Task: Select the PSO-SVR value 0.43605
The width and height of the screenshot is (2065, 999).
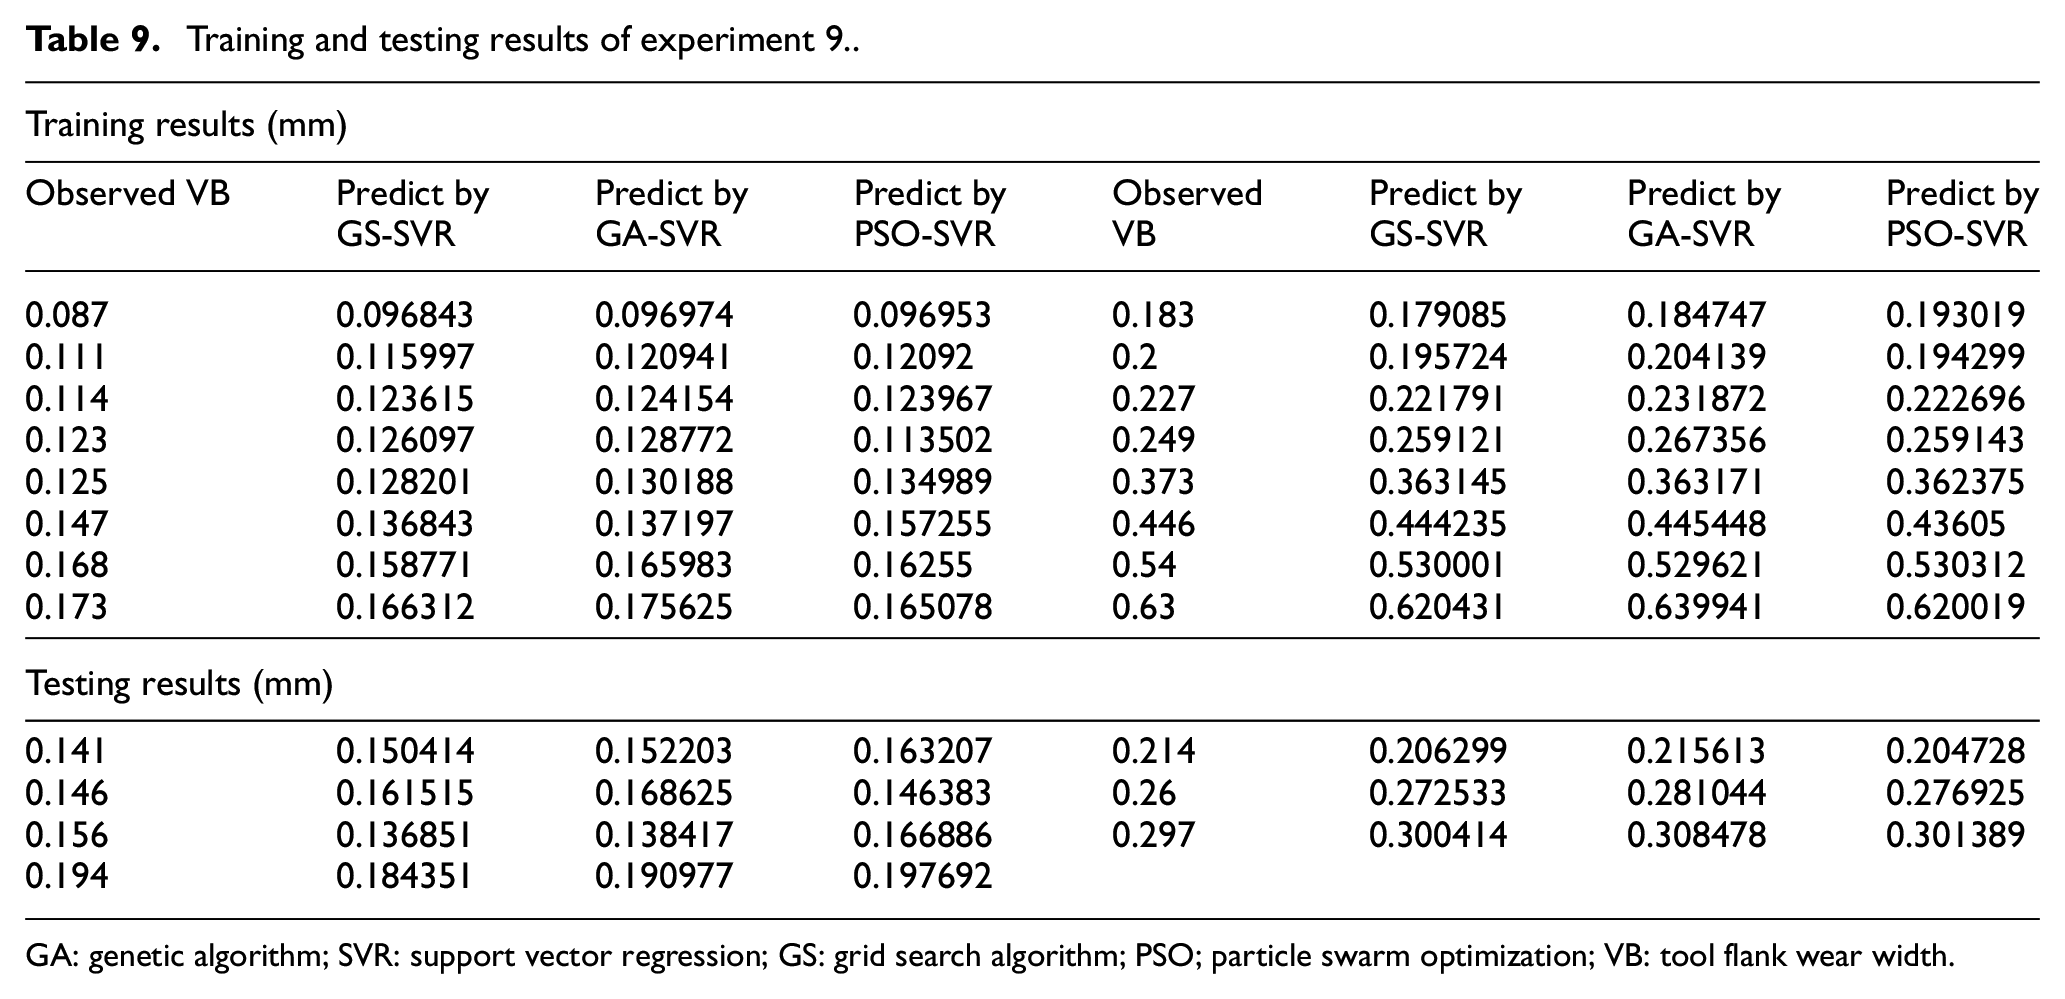Action: coord(1945,524)
